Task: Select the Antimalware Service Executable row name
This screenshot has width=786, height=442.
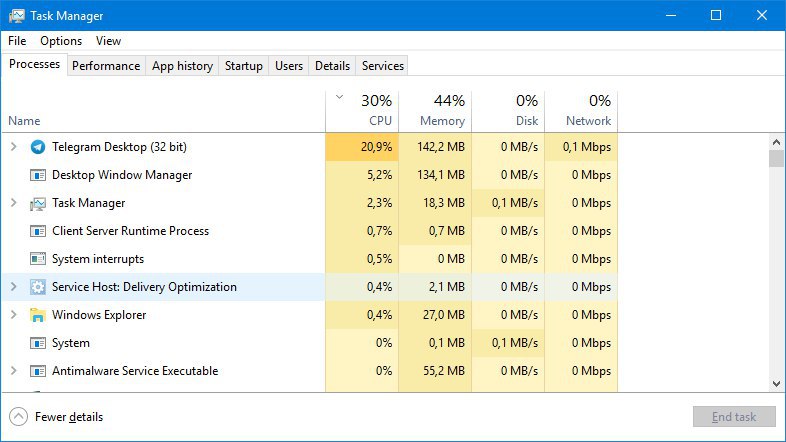Action: 135,371
